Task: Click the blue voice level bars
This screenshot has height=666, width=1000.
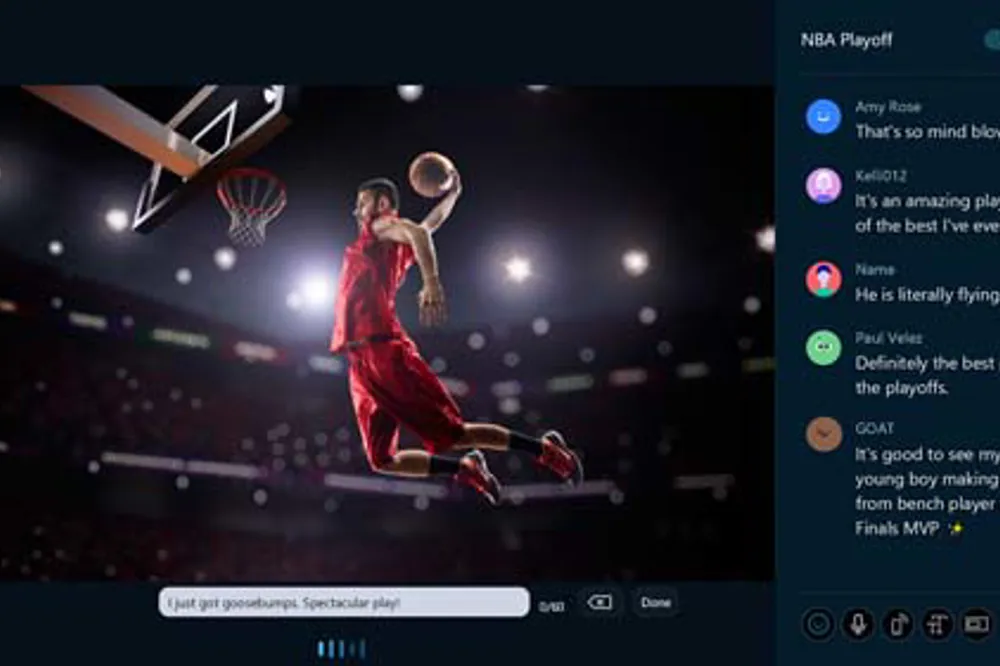Action: (x=340, y=649)
